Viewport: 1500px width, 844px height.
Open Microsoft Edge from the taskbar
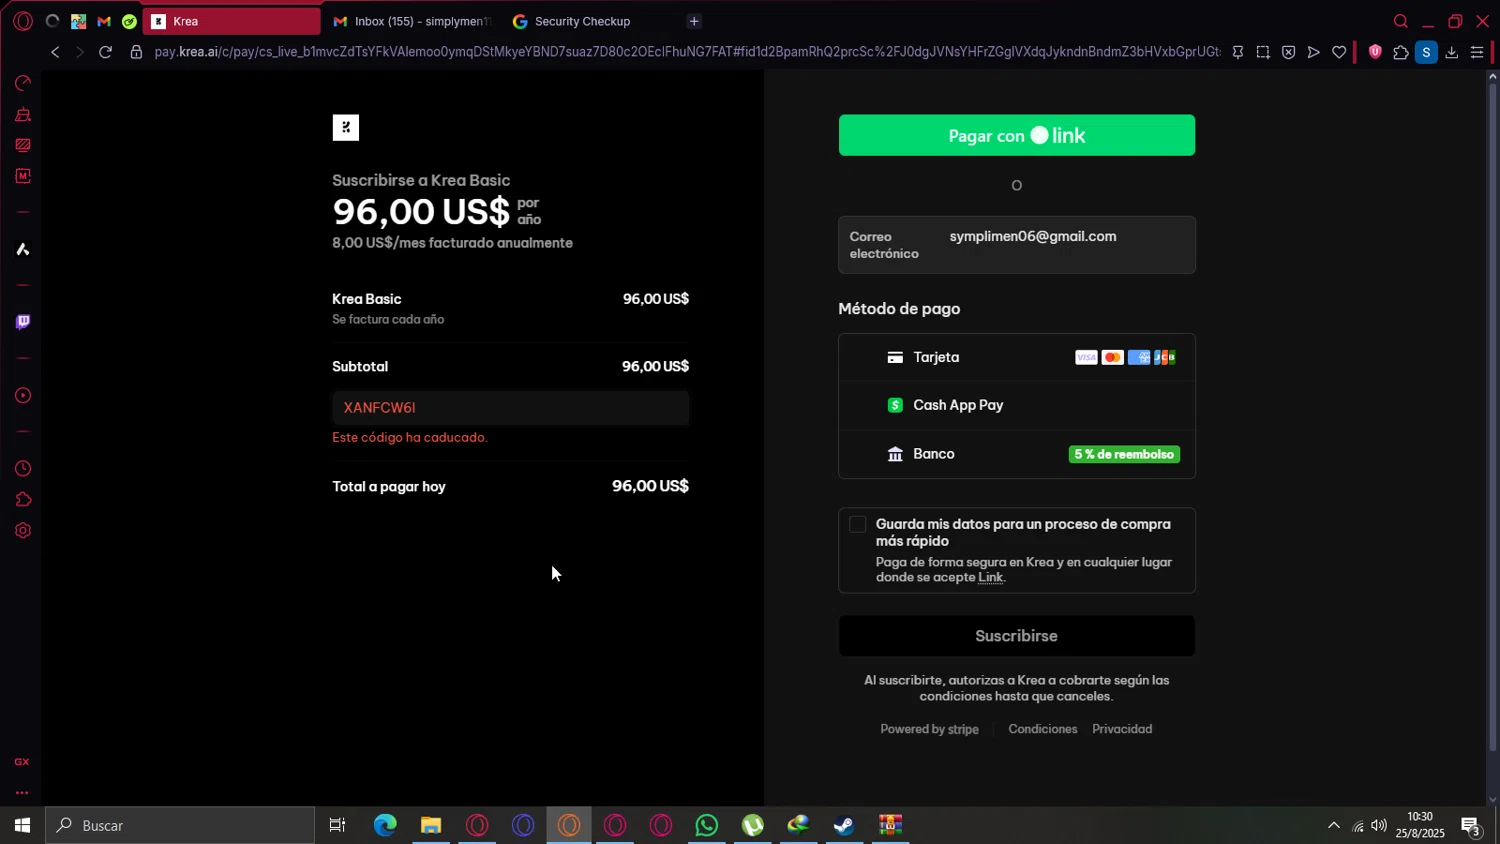tap(385, 825)
